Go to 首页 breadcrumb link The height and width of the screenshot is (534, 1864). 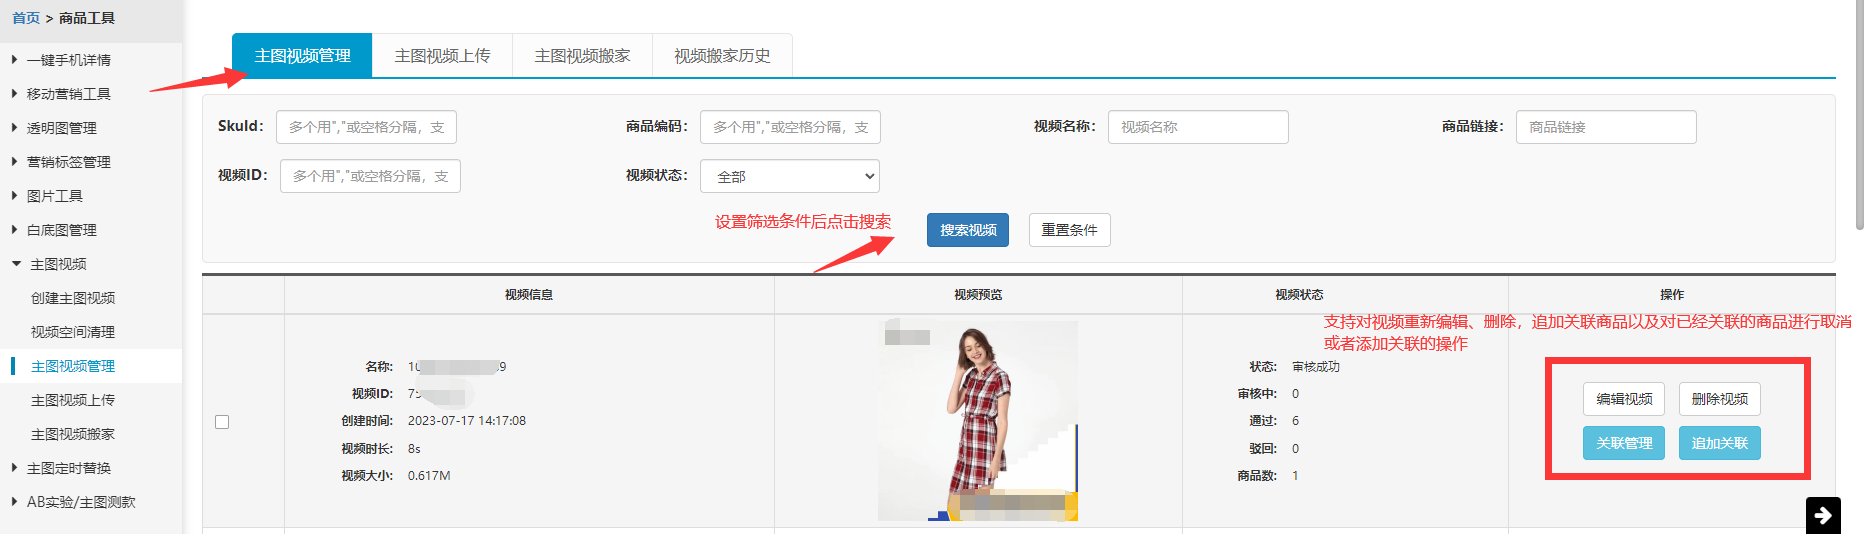[26, 18]
